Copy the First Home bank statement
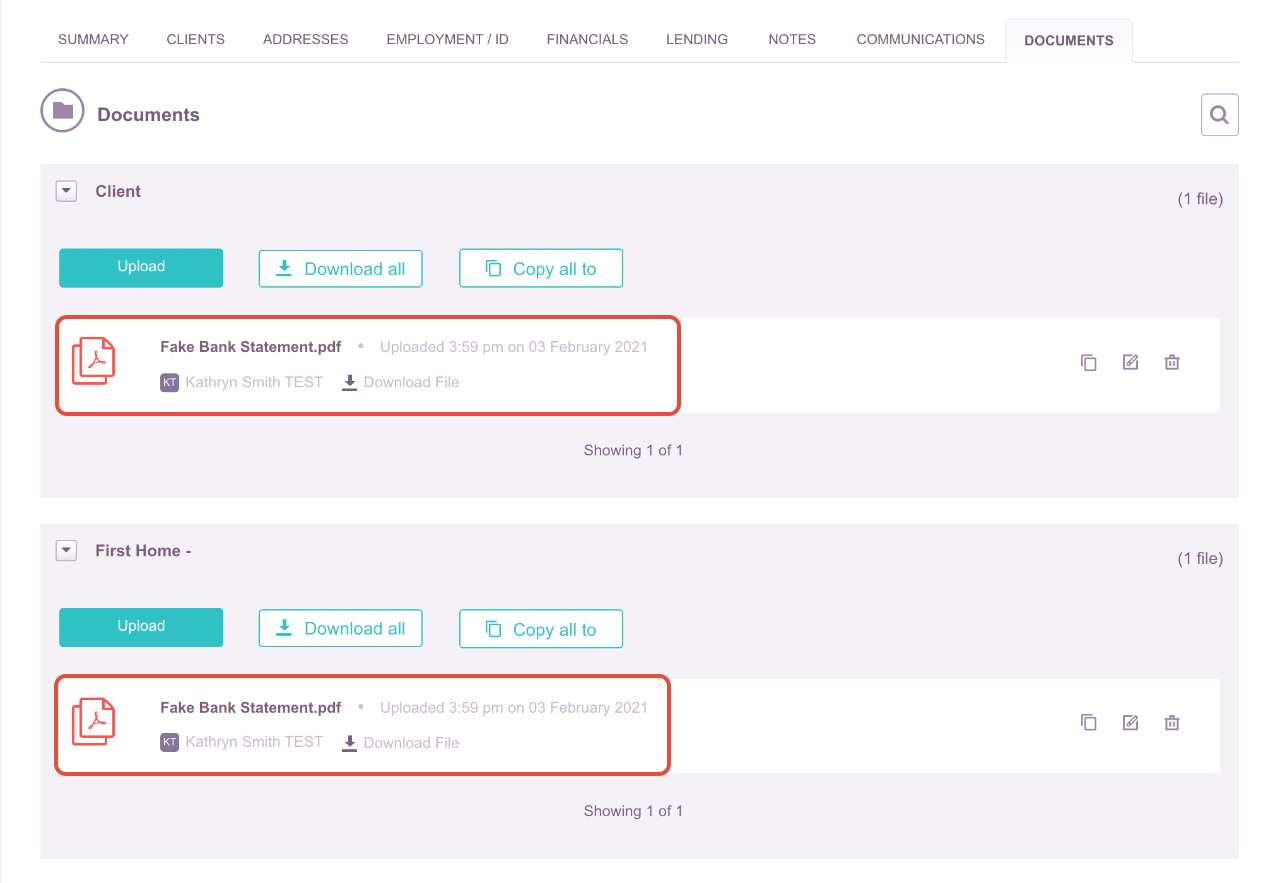This screenshot has width=1273, height=883. (1088, 722)
